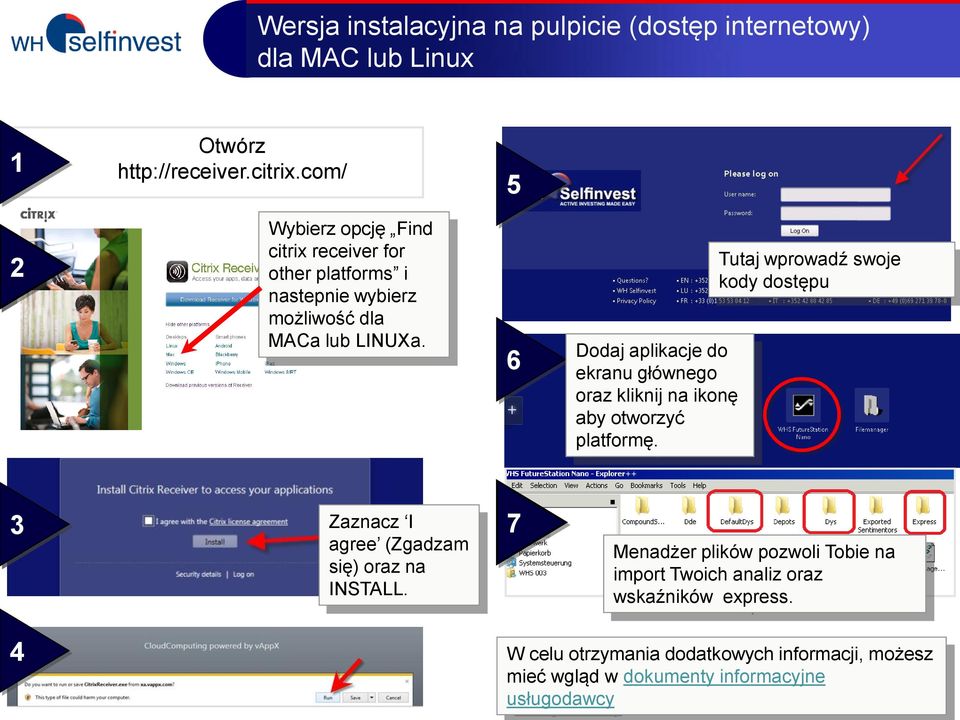The image size is (960, 720).
Task: Click the WH Selfinvest link on login page
Action: pyautogui.click(x=636, y=291)
